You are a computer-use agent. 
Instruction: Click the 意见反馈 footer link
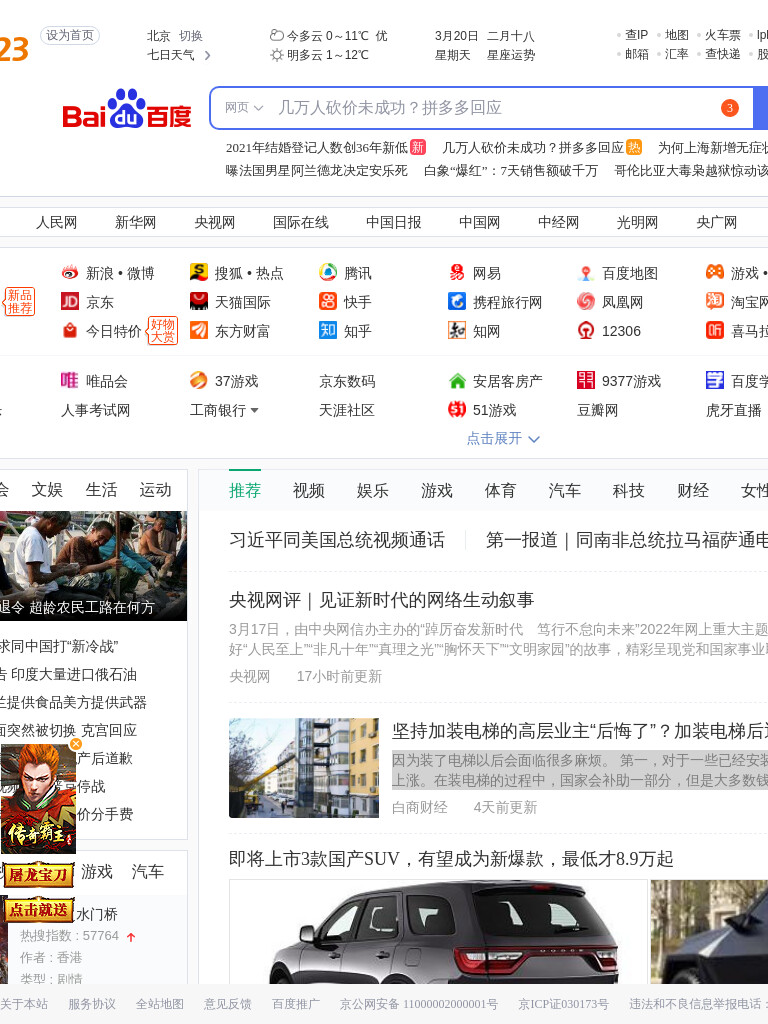227,1004
